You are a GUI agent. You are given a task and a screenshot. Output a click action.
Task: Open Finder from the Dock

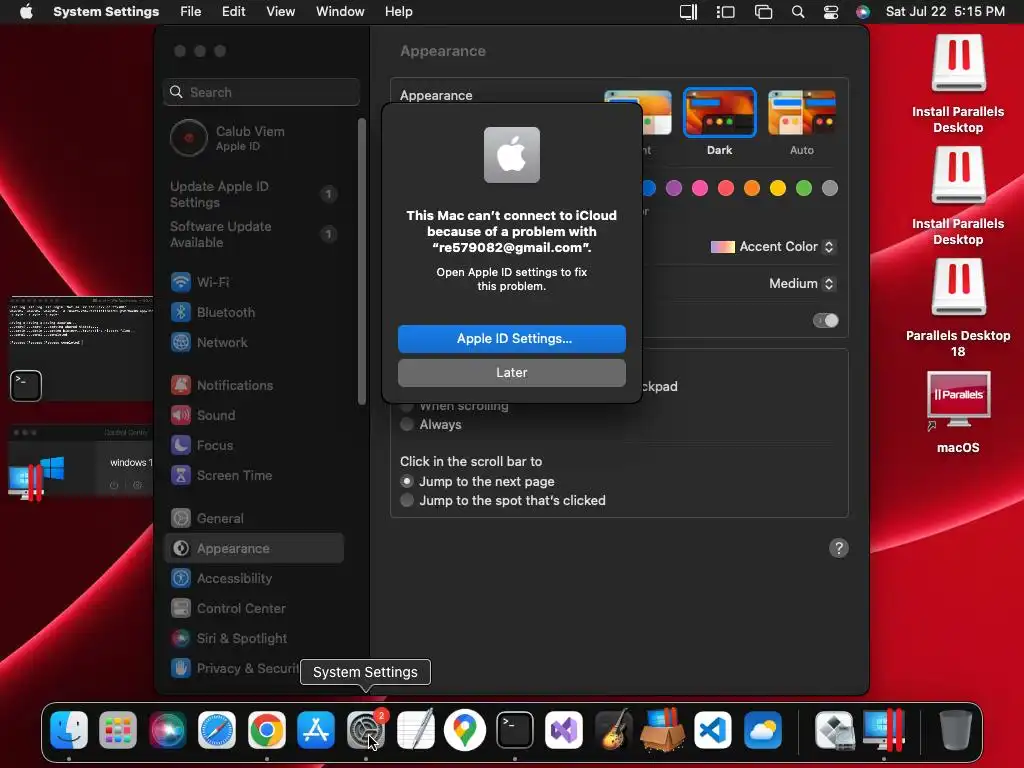click(69, 729)
